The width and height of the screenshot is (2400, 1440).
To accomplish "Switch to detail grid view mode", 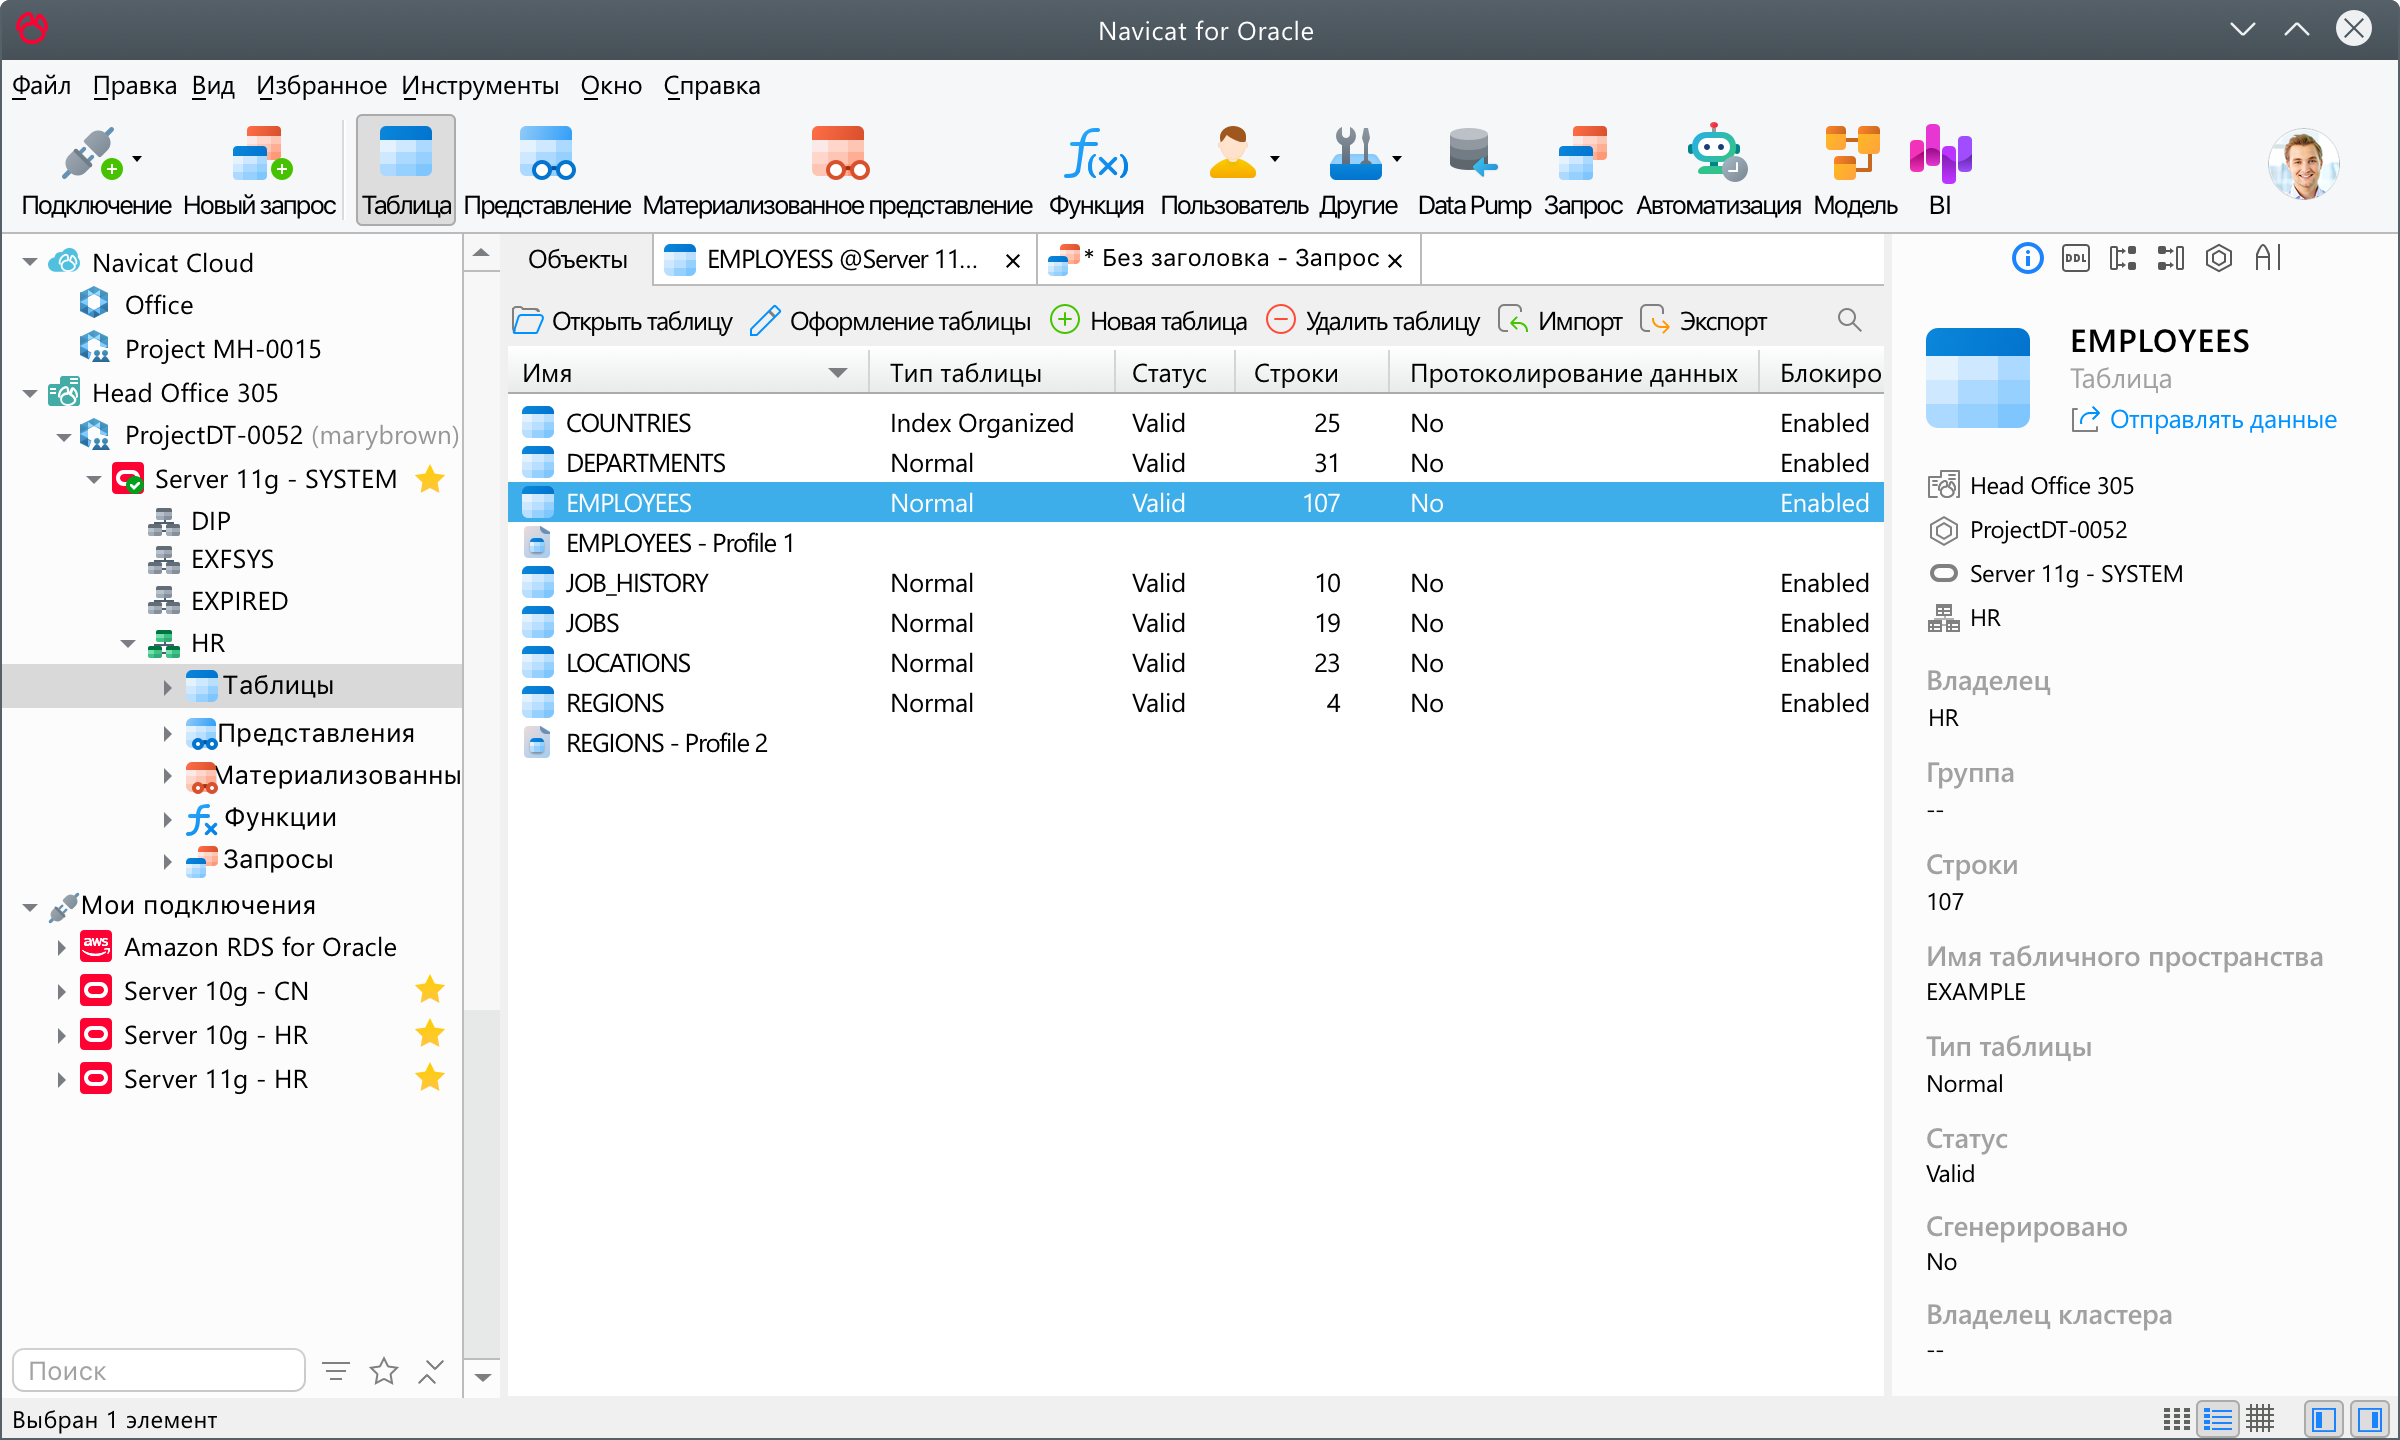I will pos(2260,1419).
